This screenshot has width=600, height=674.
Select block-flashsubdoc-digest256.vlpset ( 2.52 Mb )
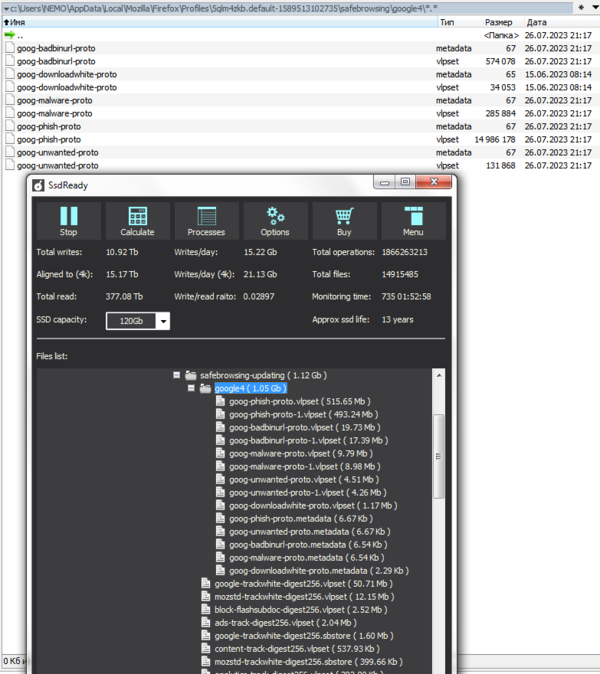[301, 610]
